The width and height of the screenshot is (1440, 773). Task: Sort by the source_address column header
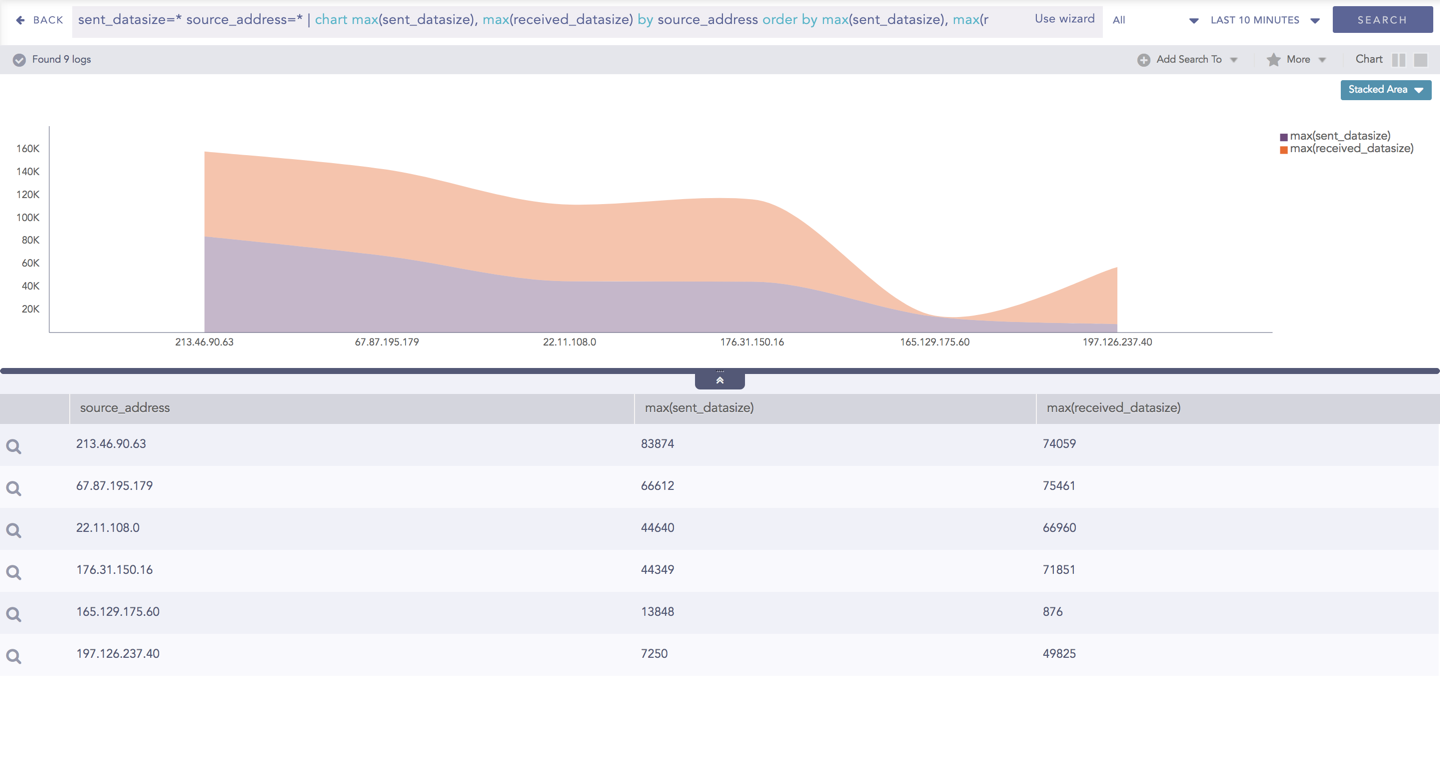(x=125, y=408)
